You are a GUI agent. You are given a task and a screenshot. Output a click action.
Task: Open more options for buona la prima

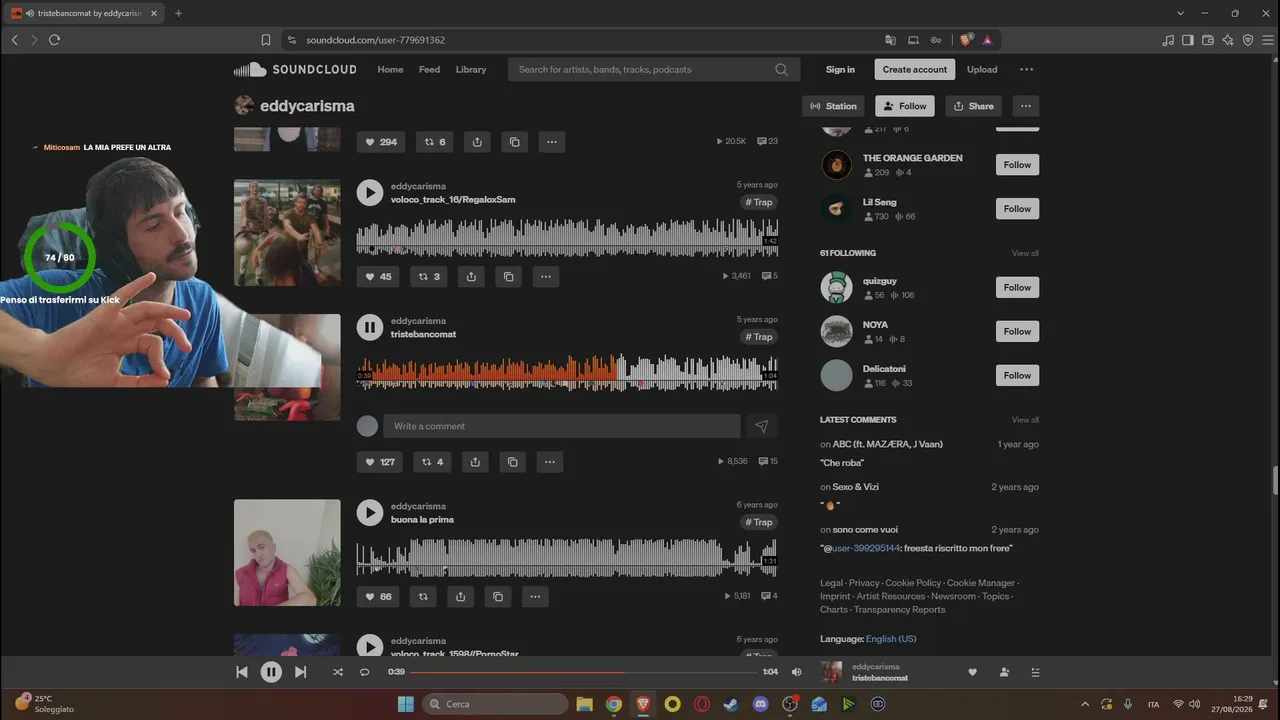coord(535,597)
